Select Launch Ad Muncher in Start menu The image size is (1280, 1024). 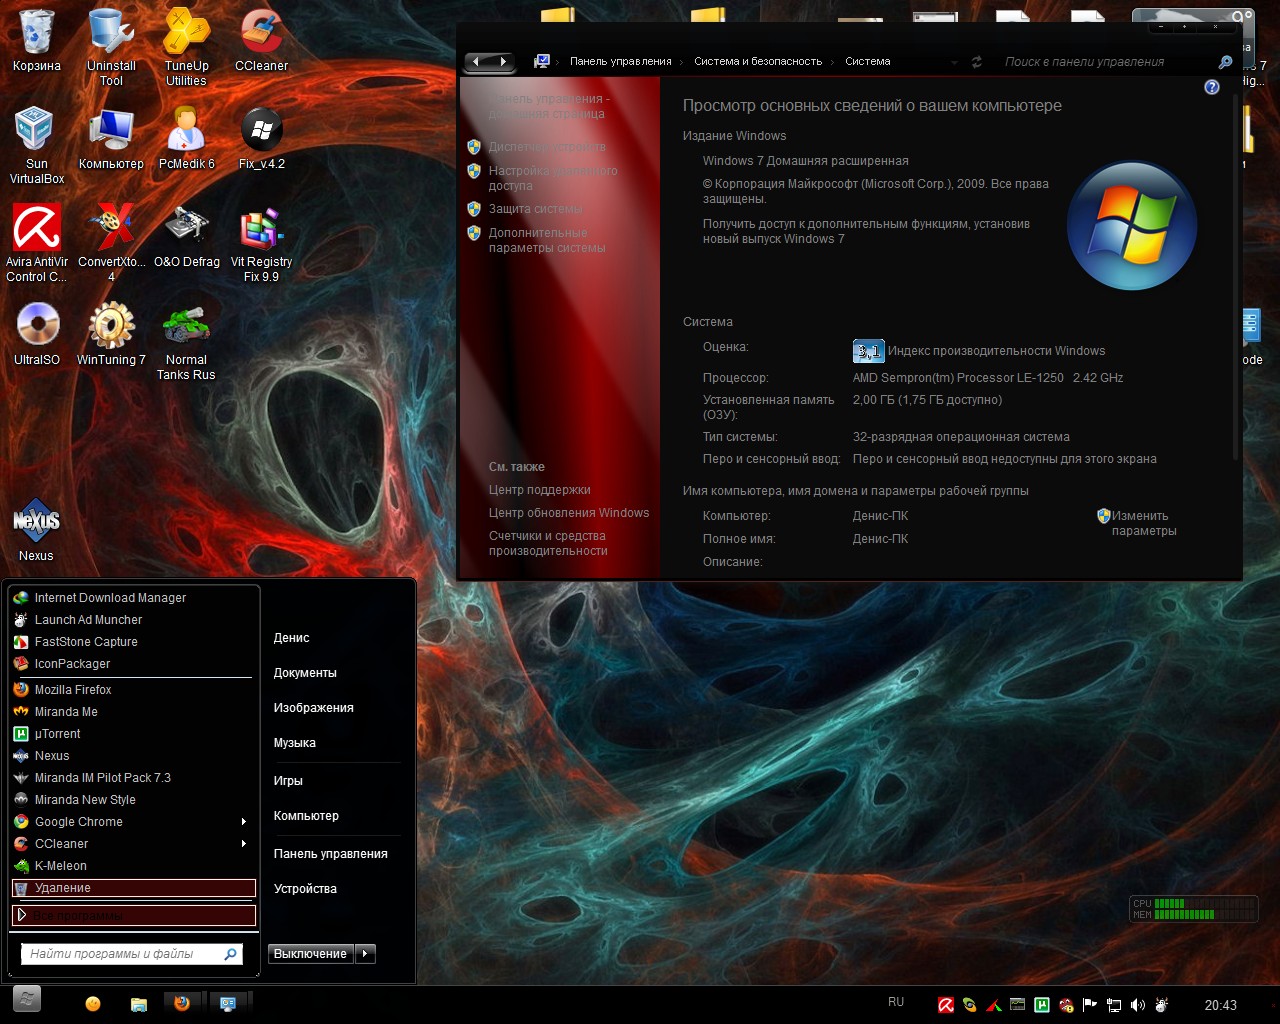[x=134, y=620]
